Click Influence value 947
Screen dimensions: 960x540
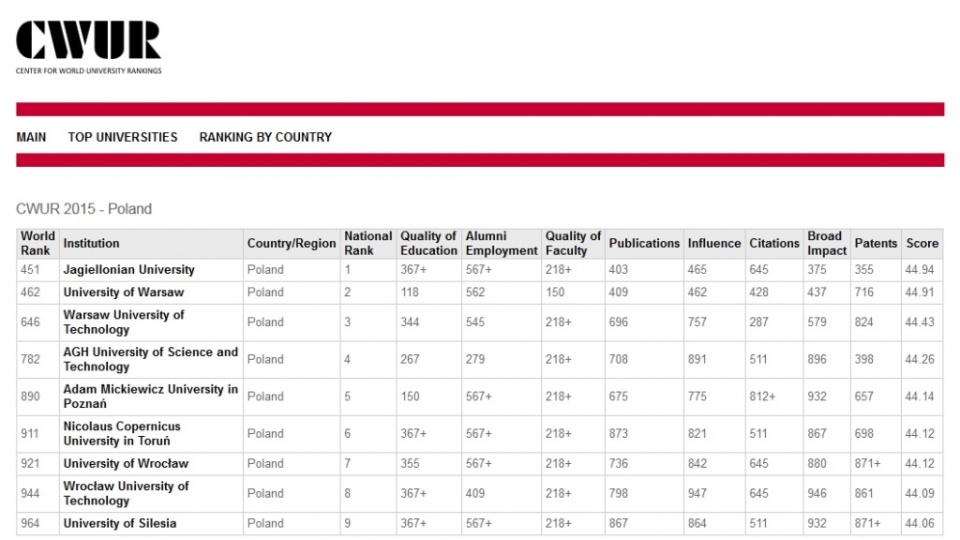click(697, 493)
